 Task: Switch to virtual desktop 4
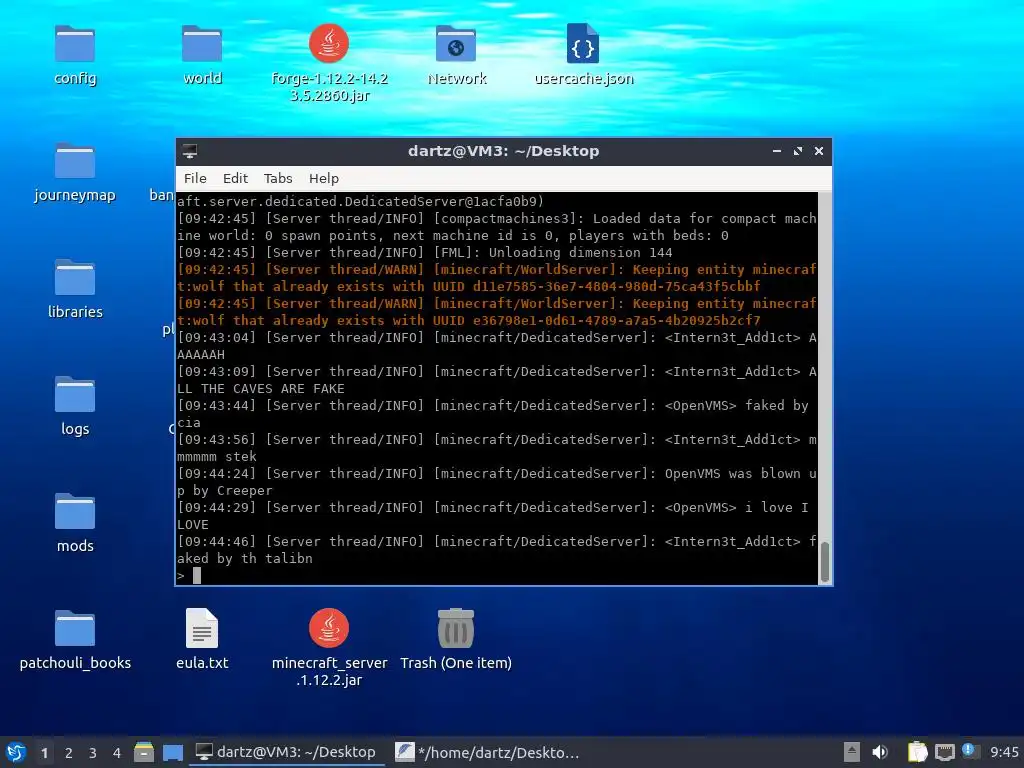[x=117, y=753]
